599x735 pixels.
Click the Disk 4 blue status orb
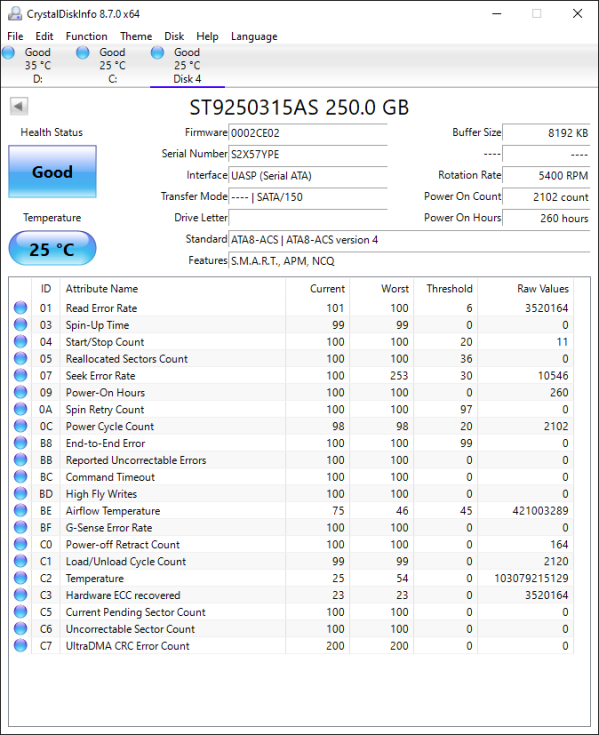coord(157,52)
